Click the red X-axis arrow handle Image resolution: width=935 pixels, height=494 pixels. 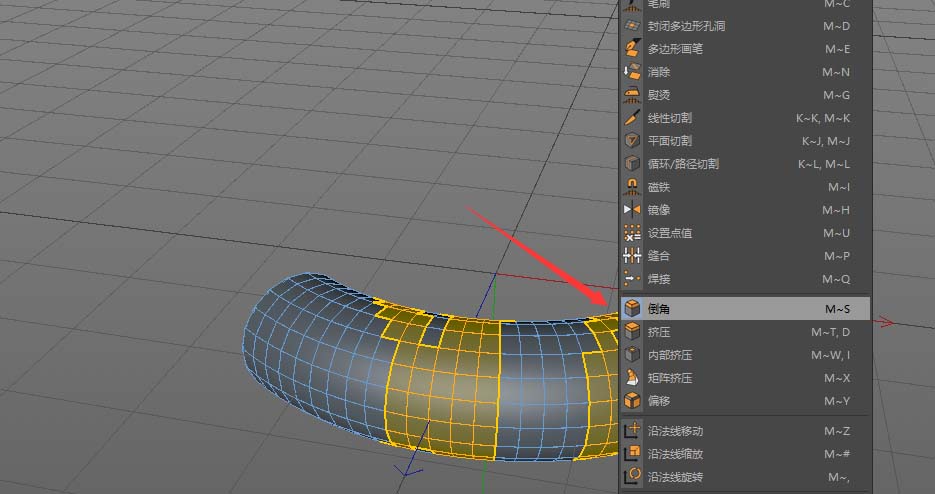point(884,322)
